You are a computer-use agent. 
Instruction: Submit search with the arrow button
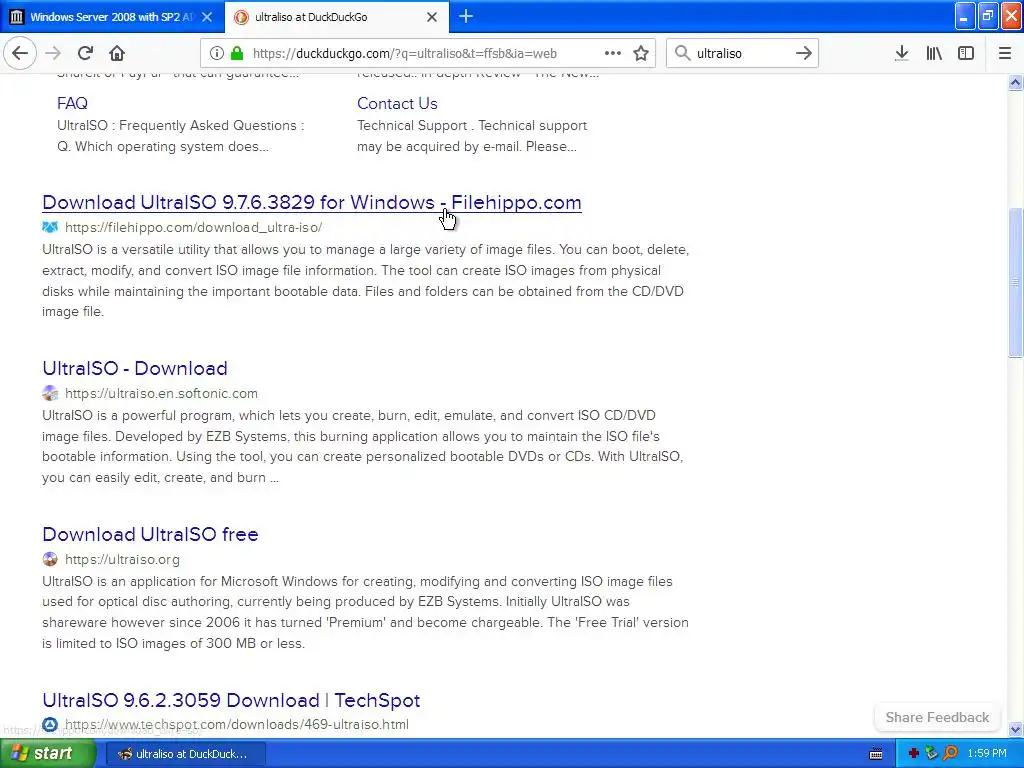(804, 53)
